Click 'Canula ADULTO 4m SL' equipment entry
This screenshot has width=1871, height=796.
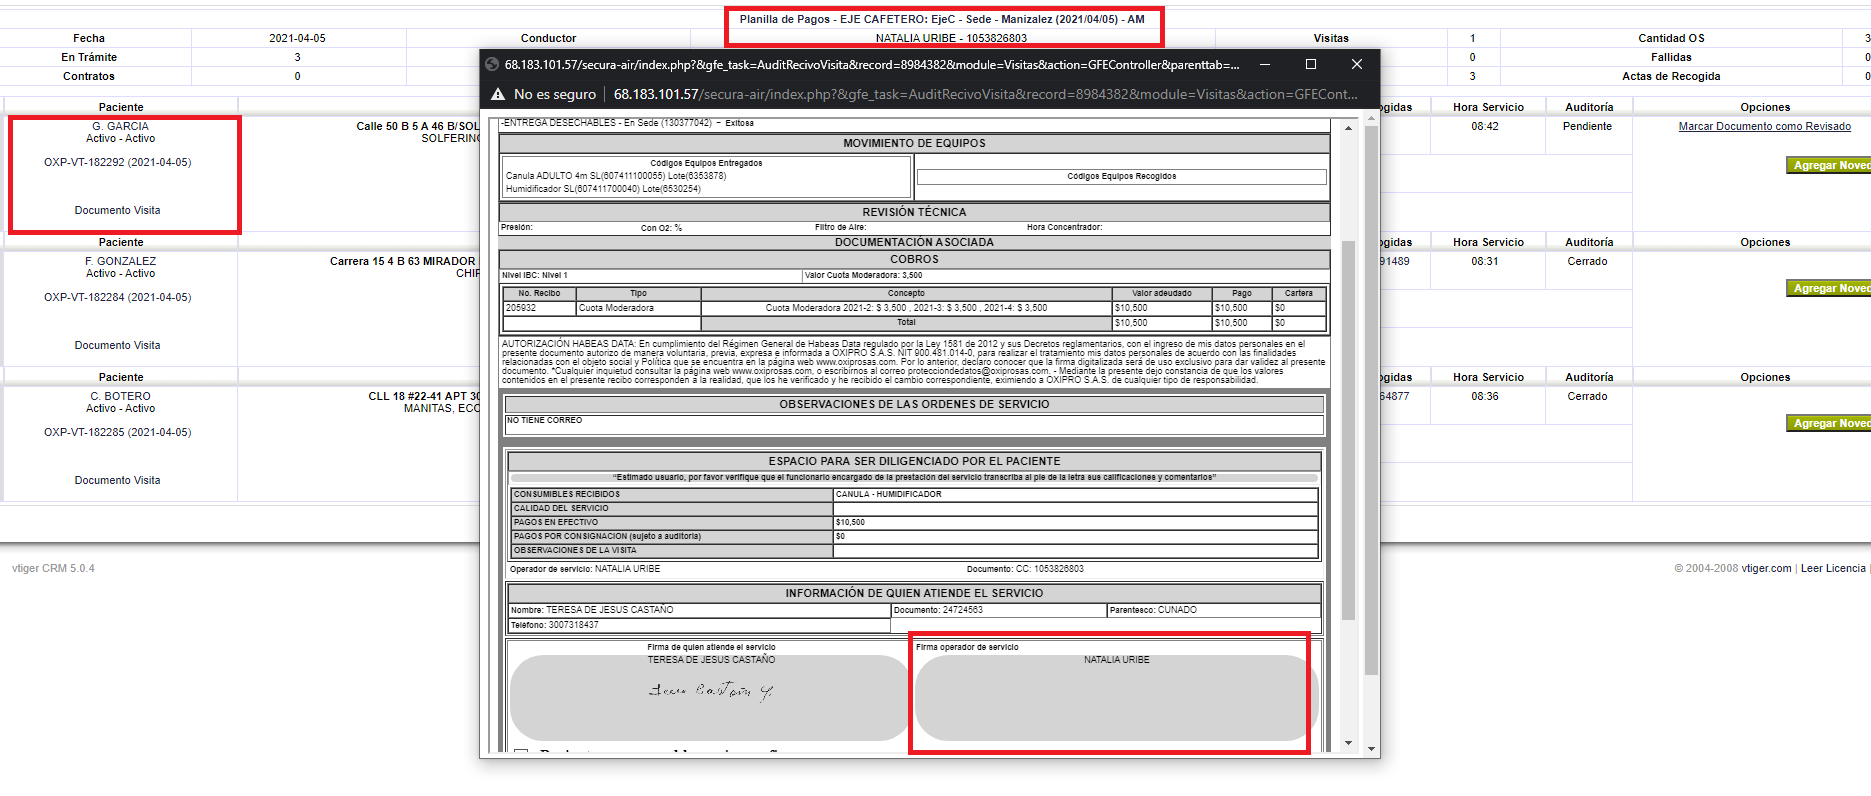[616, 175]
